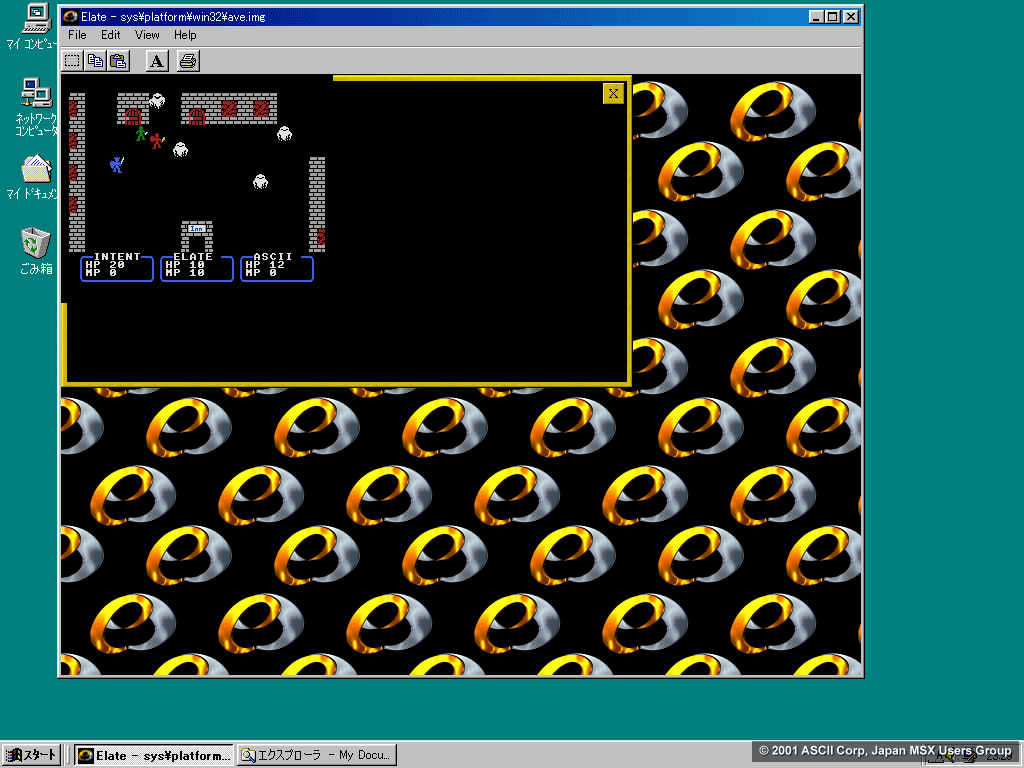Select the marquee selection tool in toolbar
Image resolution: width=1024 pixels, height=768 pixels.
[72, 61]
